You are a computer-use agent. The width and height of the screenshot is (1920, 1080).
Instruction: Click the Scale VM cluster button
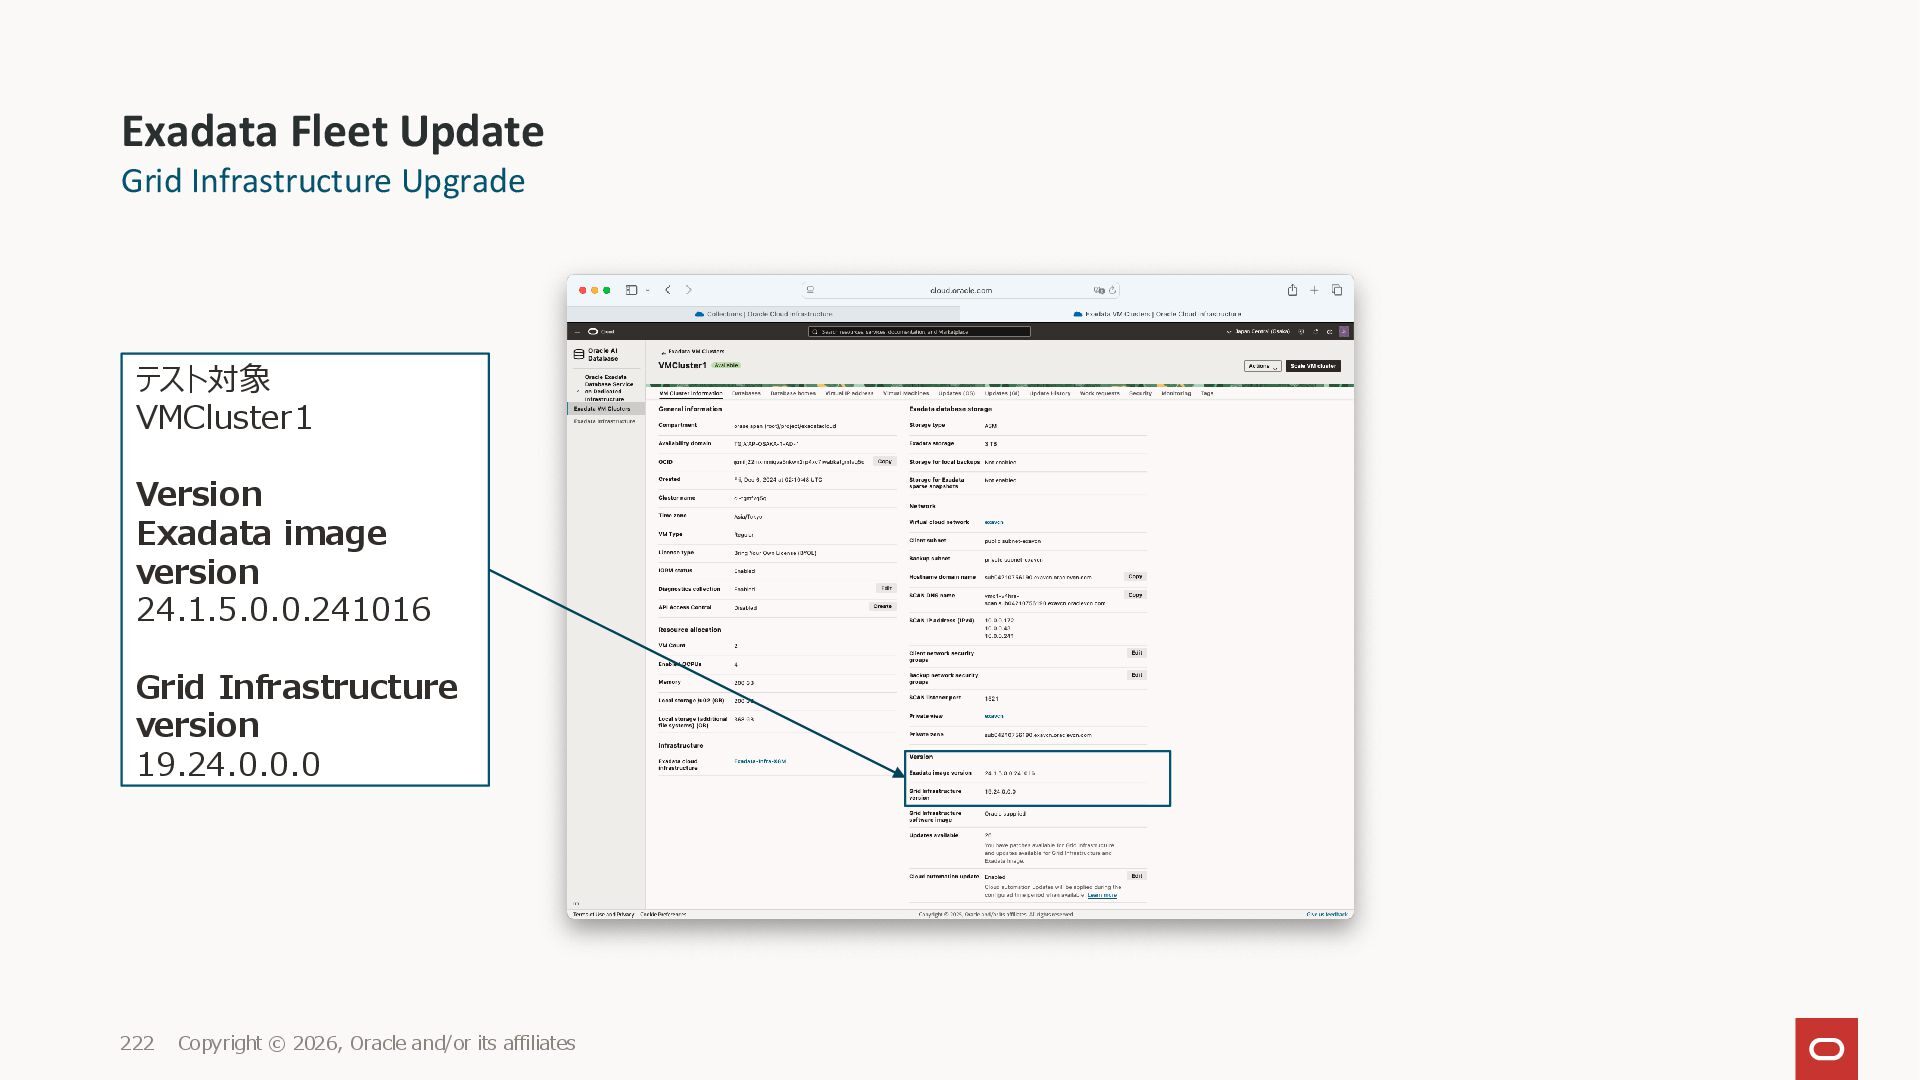tap(1313, 366)
